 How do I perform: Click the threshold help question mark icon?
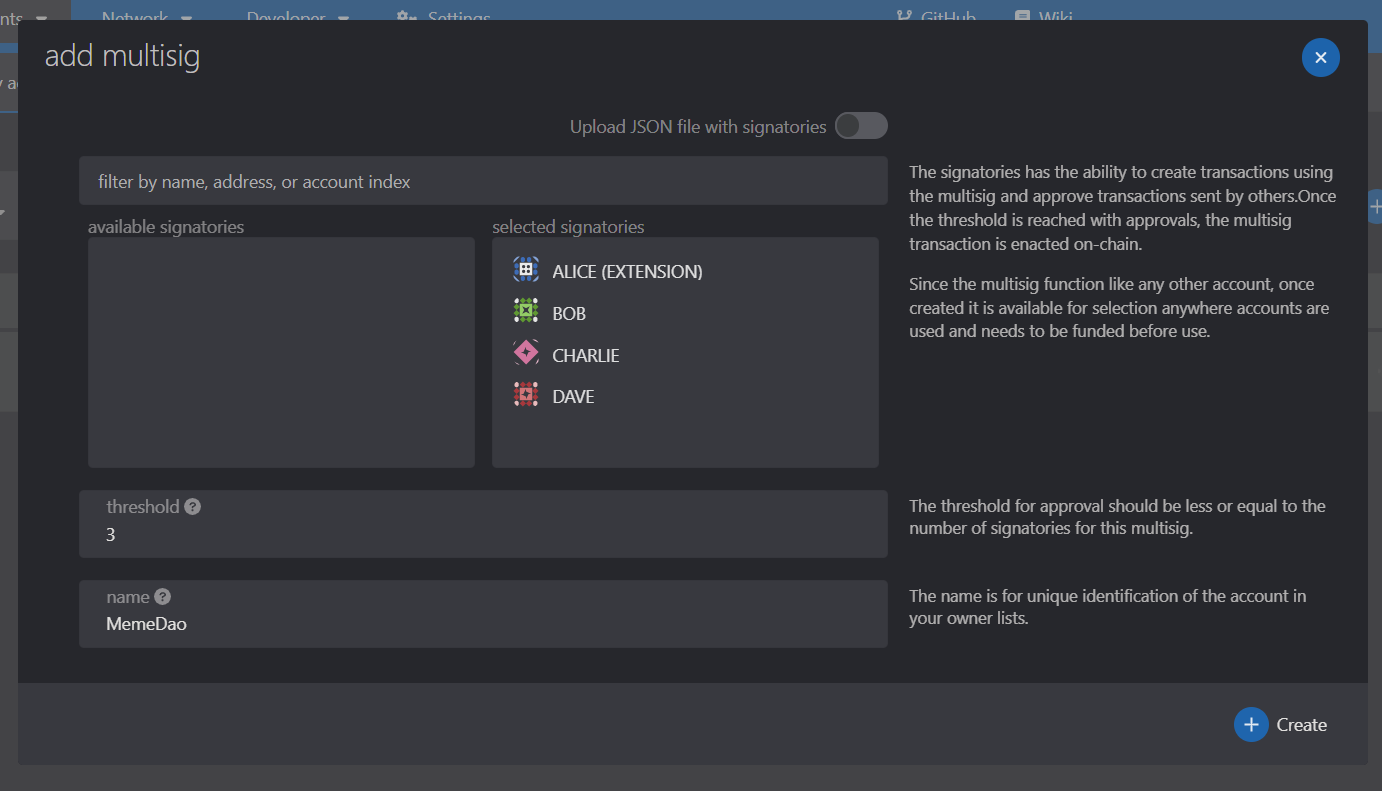193,506
